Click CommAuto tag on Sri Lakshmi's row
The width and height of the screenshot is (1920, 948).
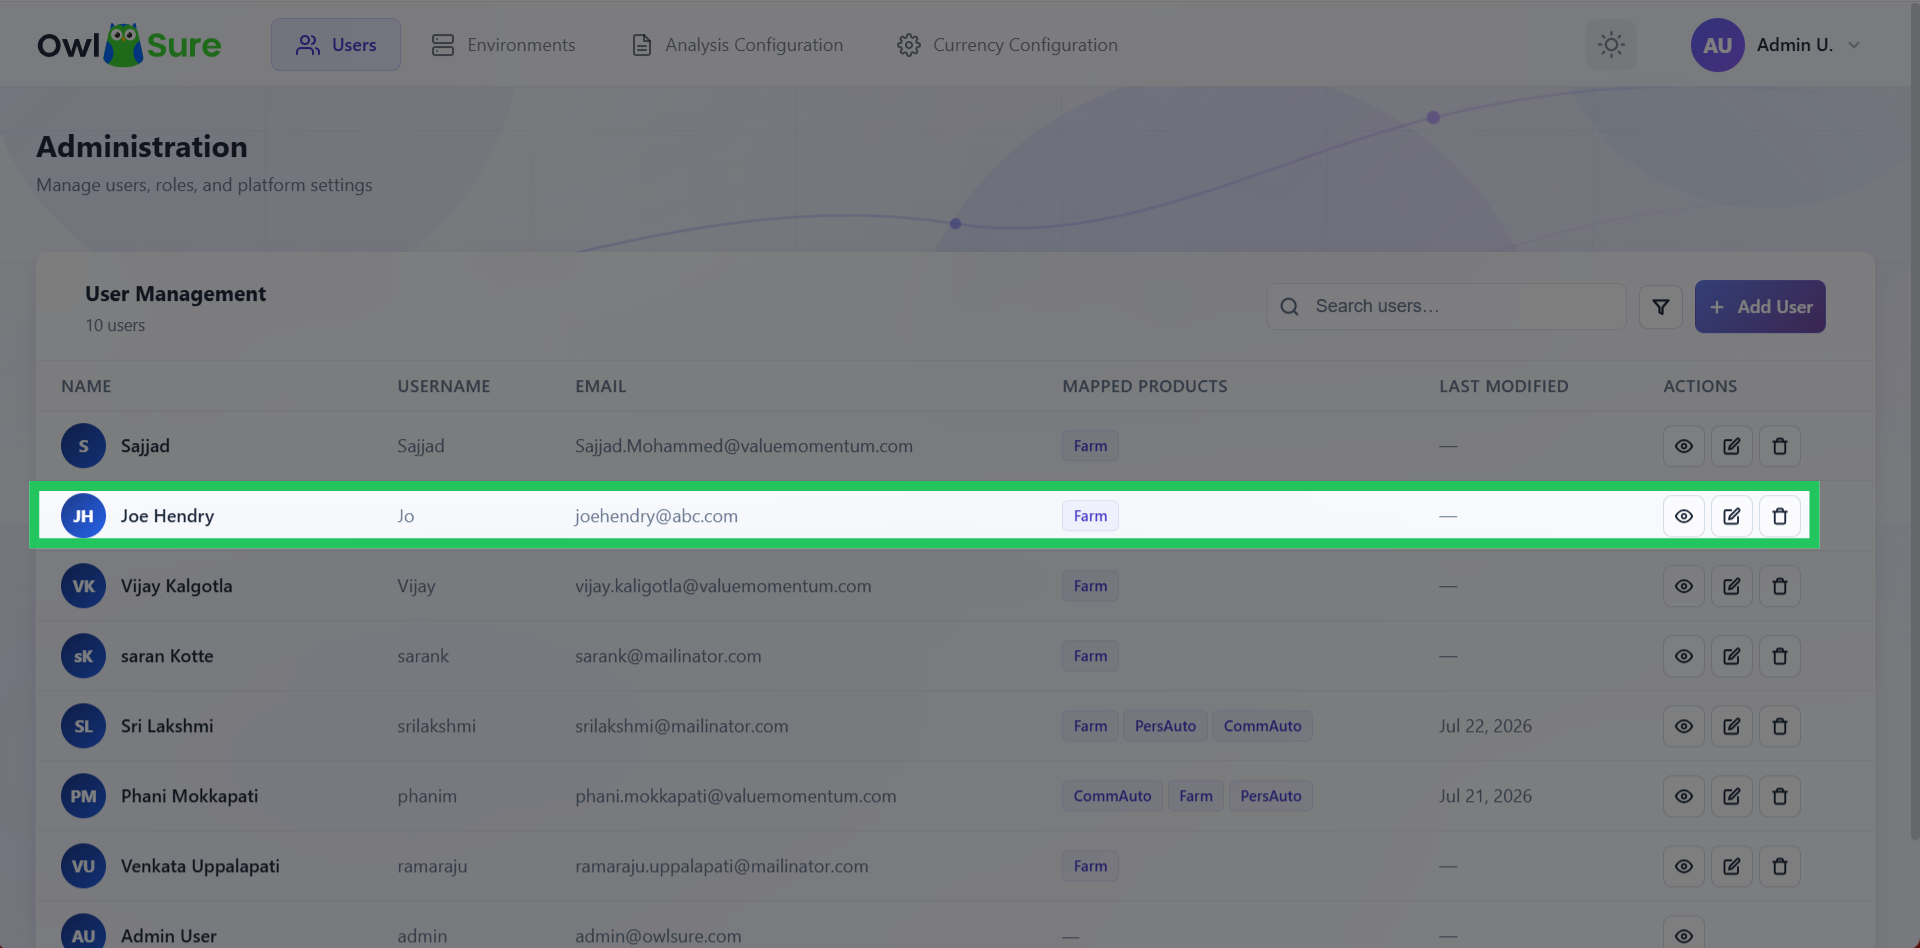1262,726
